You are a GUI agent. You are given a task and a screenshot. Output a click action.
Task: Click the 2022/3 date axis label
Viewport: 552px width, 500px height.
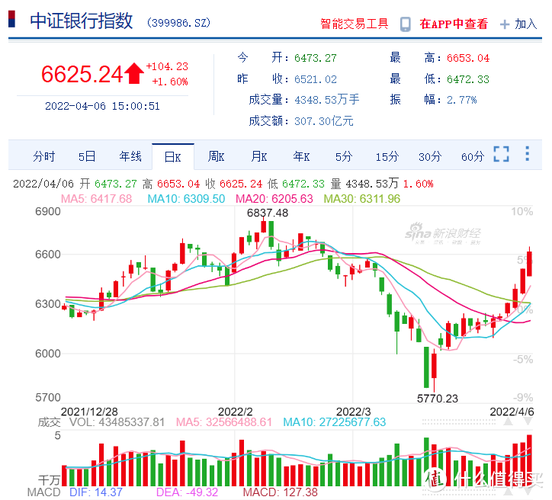pyautogui.click(x=353, y=411)
